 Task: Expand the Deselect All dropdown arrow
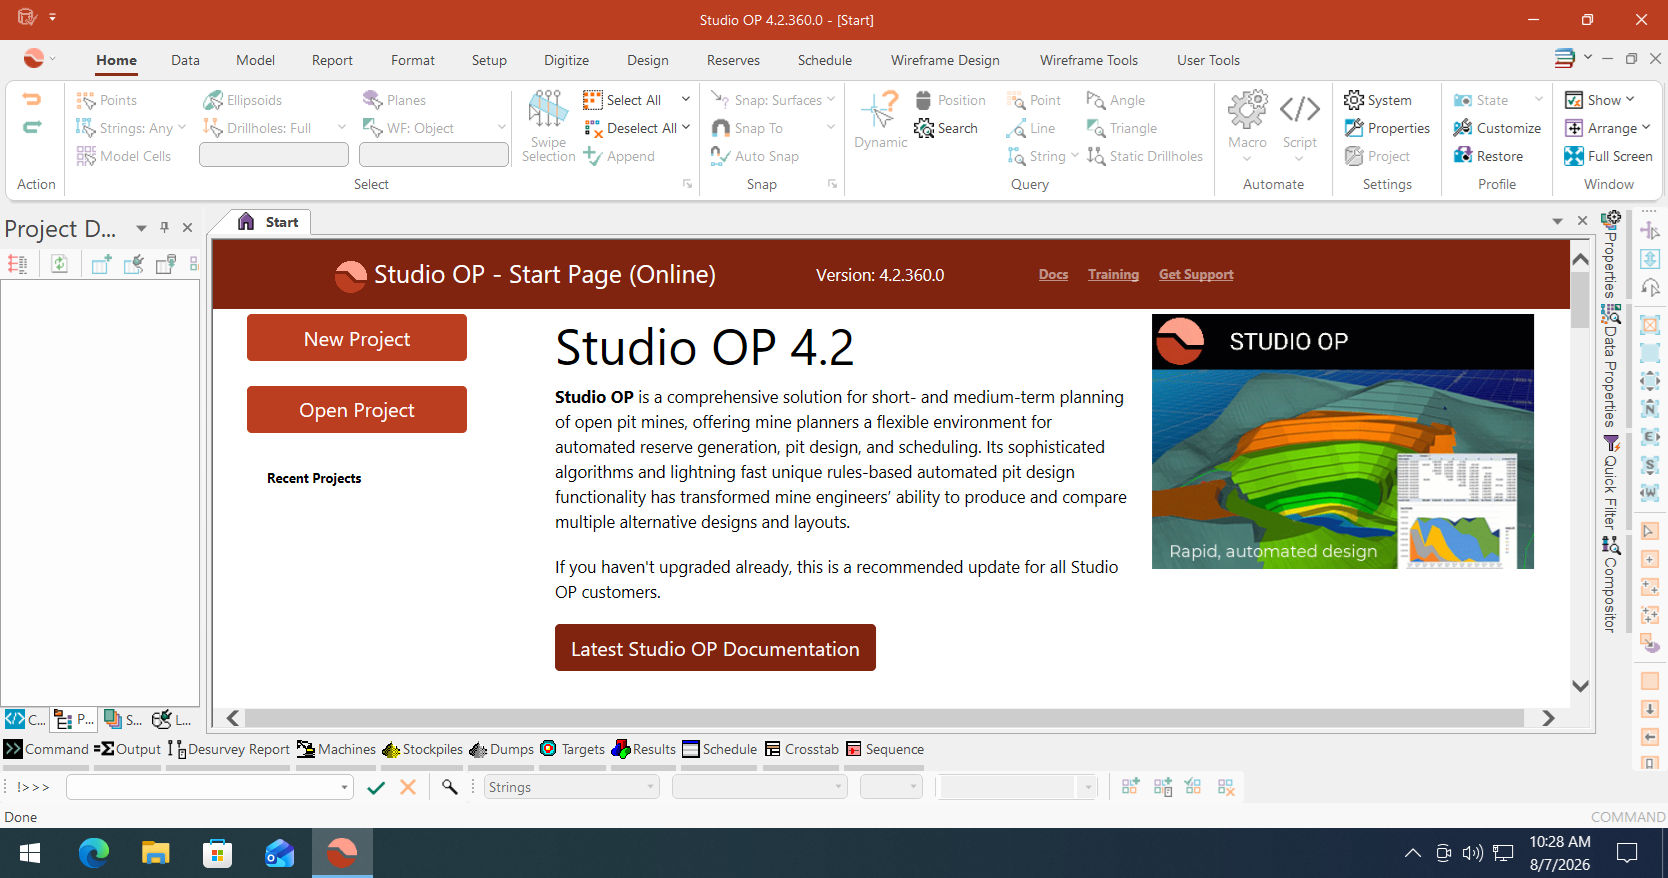(686, 127)
